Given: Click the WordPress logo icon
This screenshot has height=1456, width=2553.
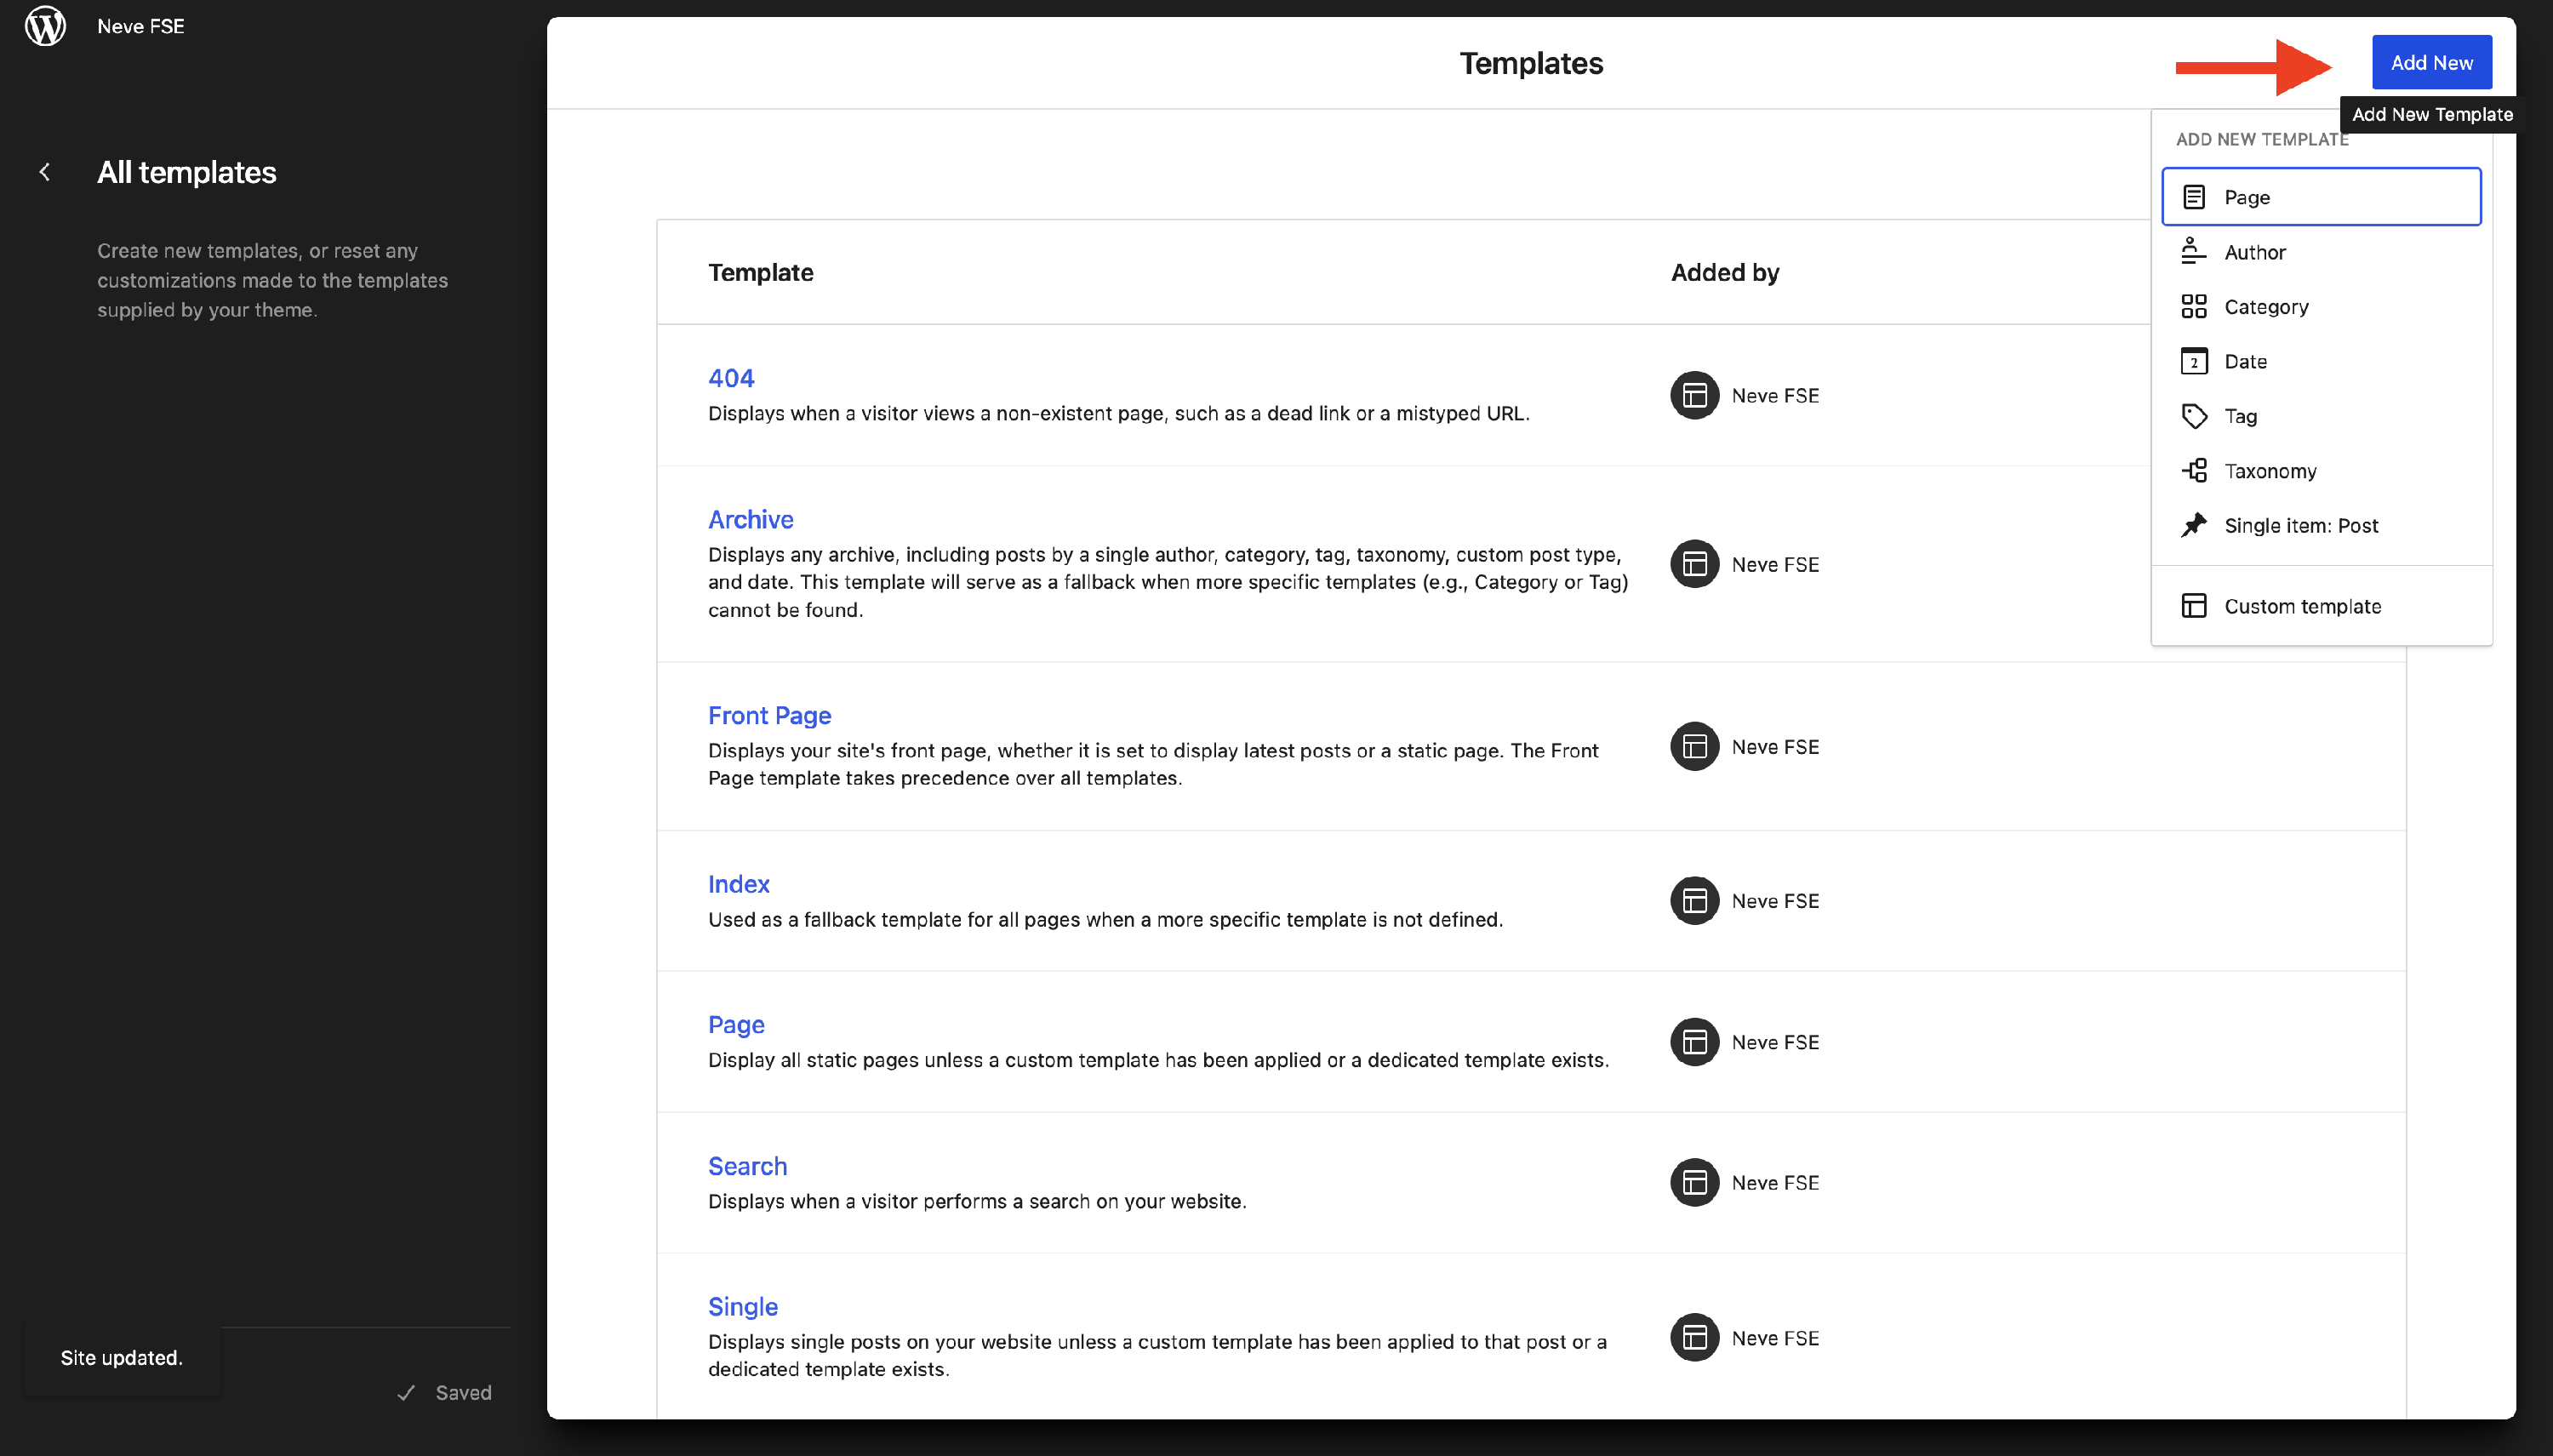Looking at the screenshot, I should pos(45,26).
